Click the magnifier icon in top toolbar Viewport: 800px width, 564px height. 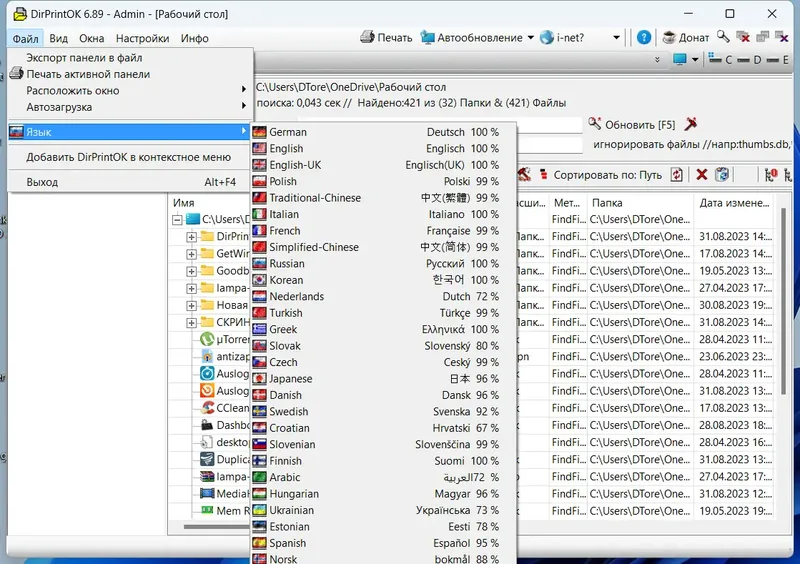pyautogui.click(x=722, y=36)
